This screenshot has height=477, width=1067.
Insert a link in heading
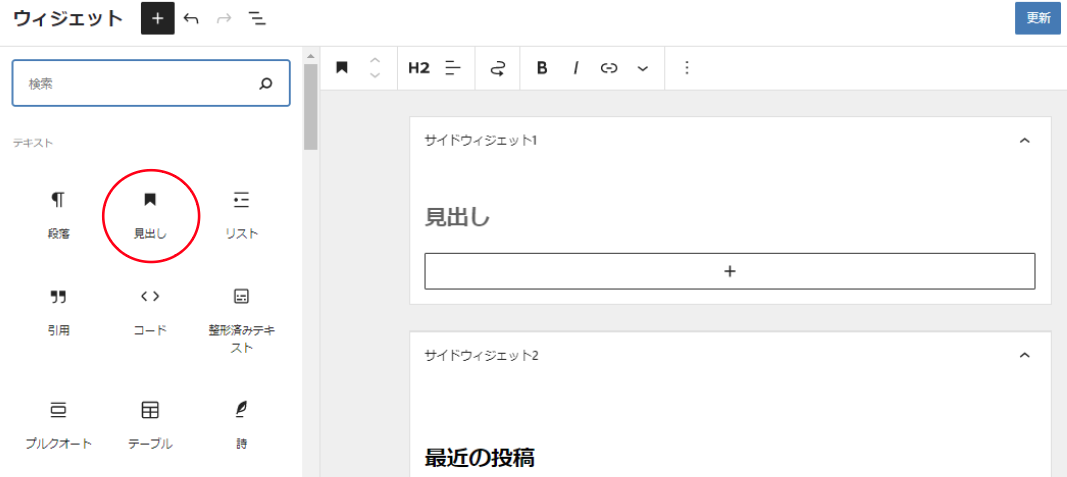(609, 68)
